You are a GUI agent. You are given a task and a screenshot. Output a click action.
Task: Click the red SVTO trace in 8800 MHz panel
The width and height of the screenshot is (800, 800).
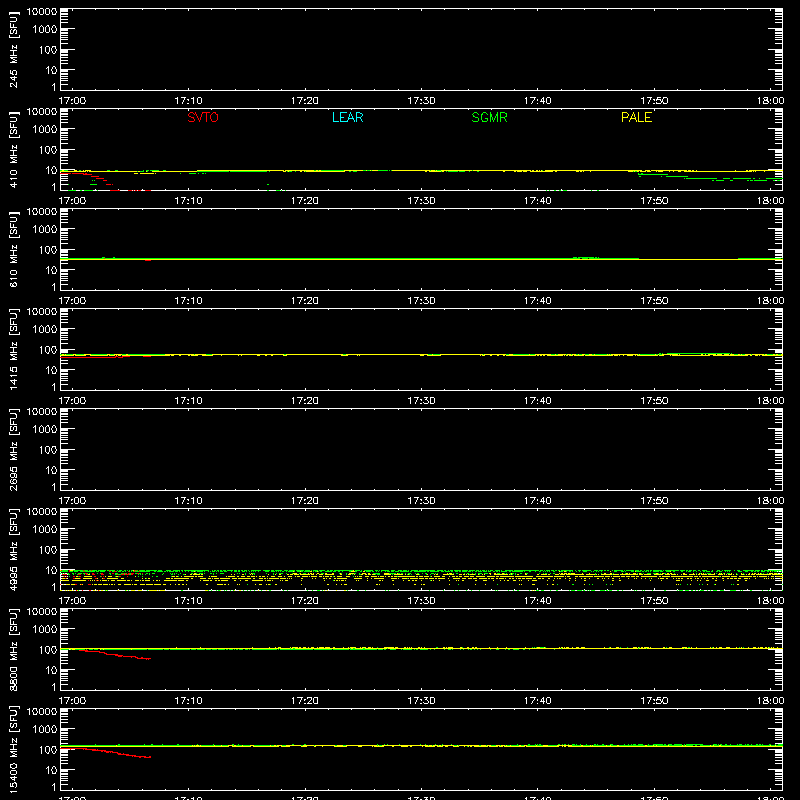pos(117,655)
